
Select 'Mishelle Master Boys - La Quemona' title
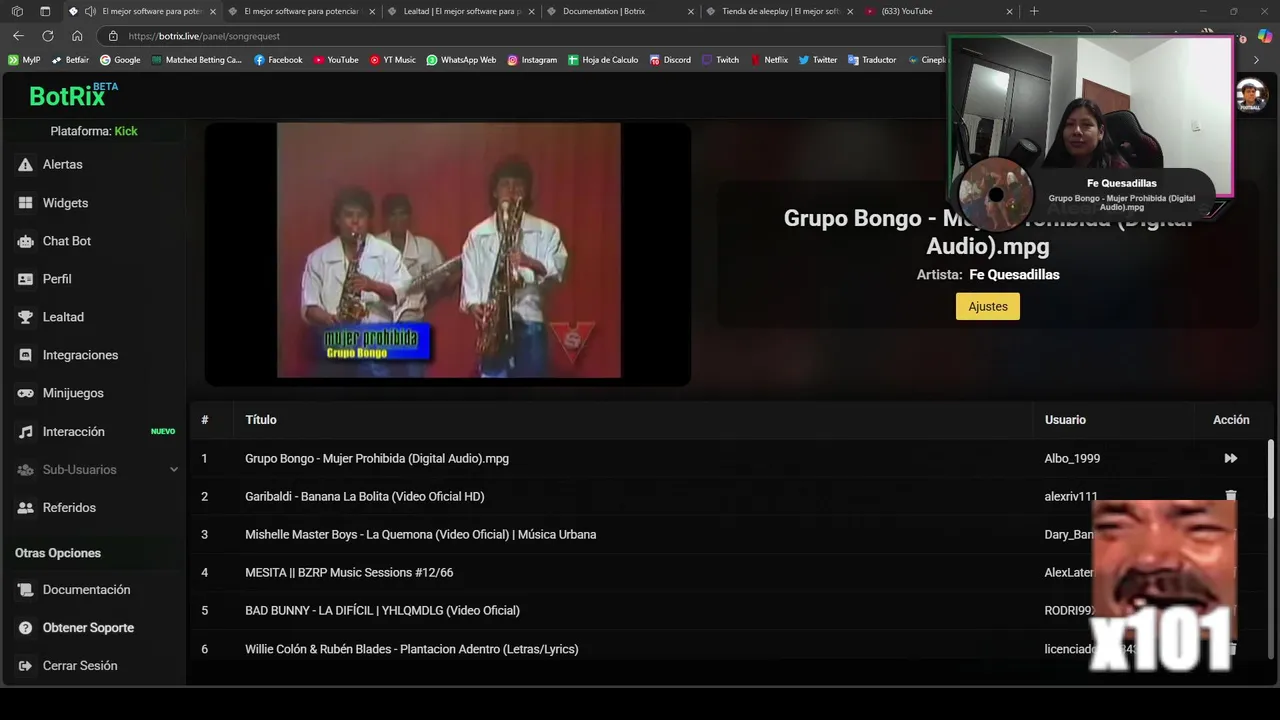(x=421, y=535)
